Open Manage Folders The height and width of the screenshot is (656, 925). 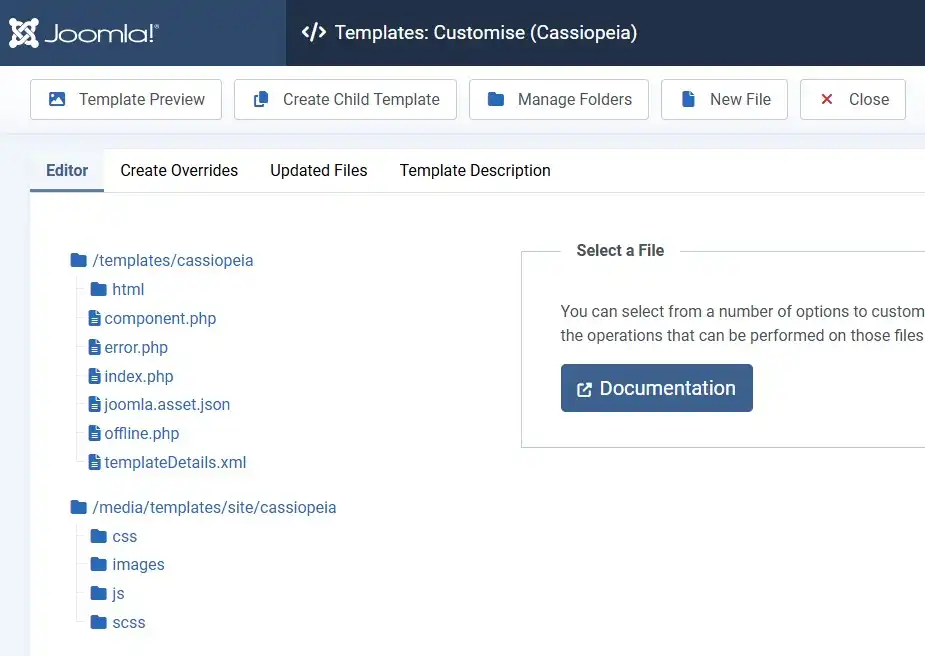(559, 99)
